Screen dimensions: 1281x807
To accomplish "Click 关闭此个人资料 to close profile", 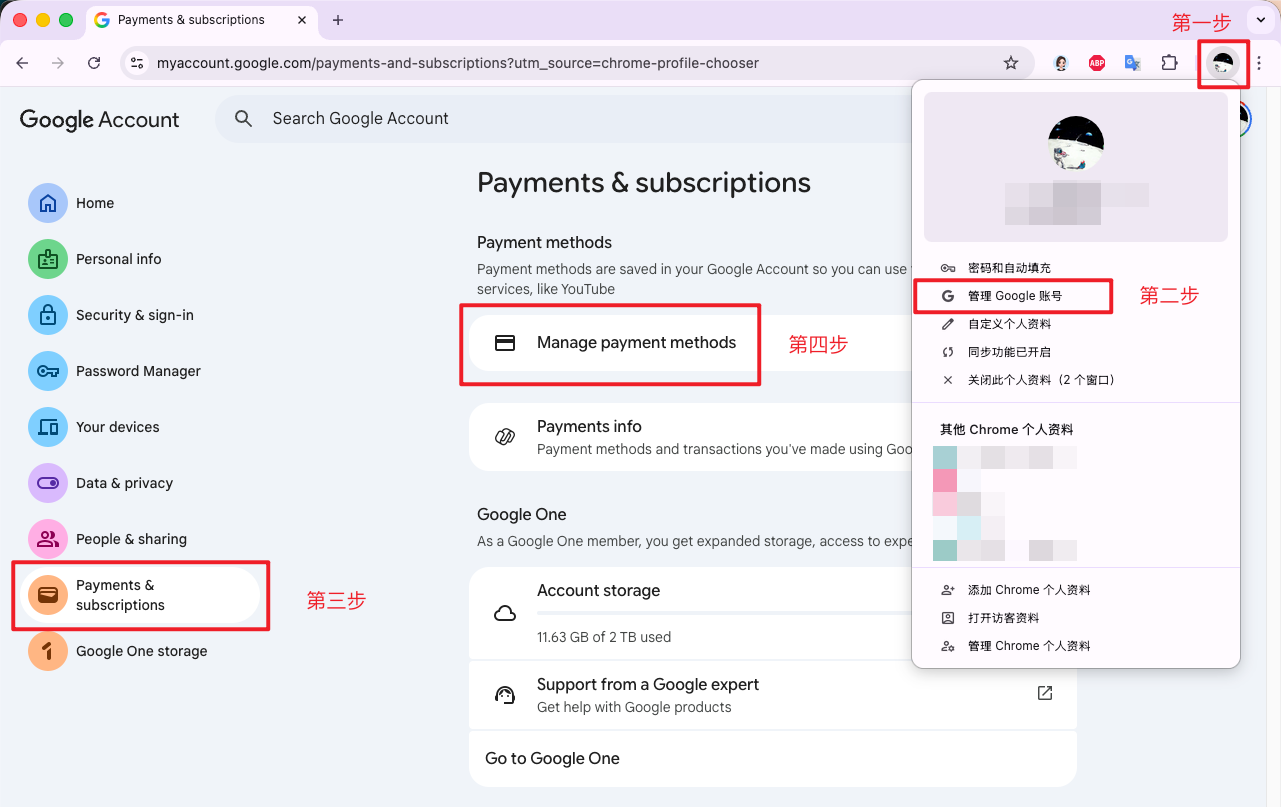I will (x=1040, y=380).
